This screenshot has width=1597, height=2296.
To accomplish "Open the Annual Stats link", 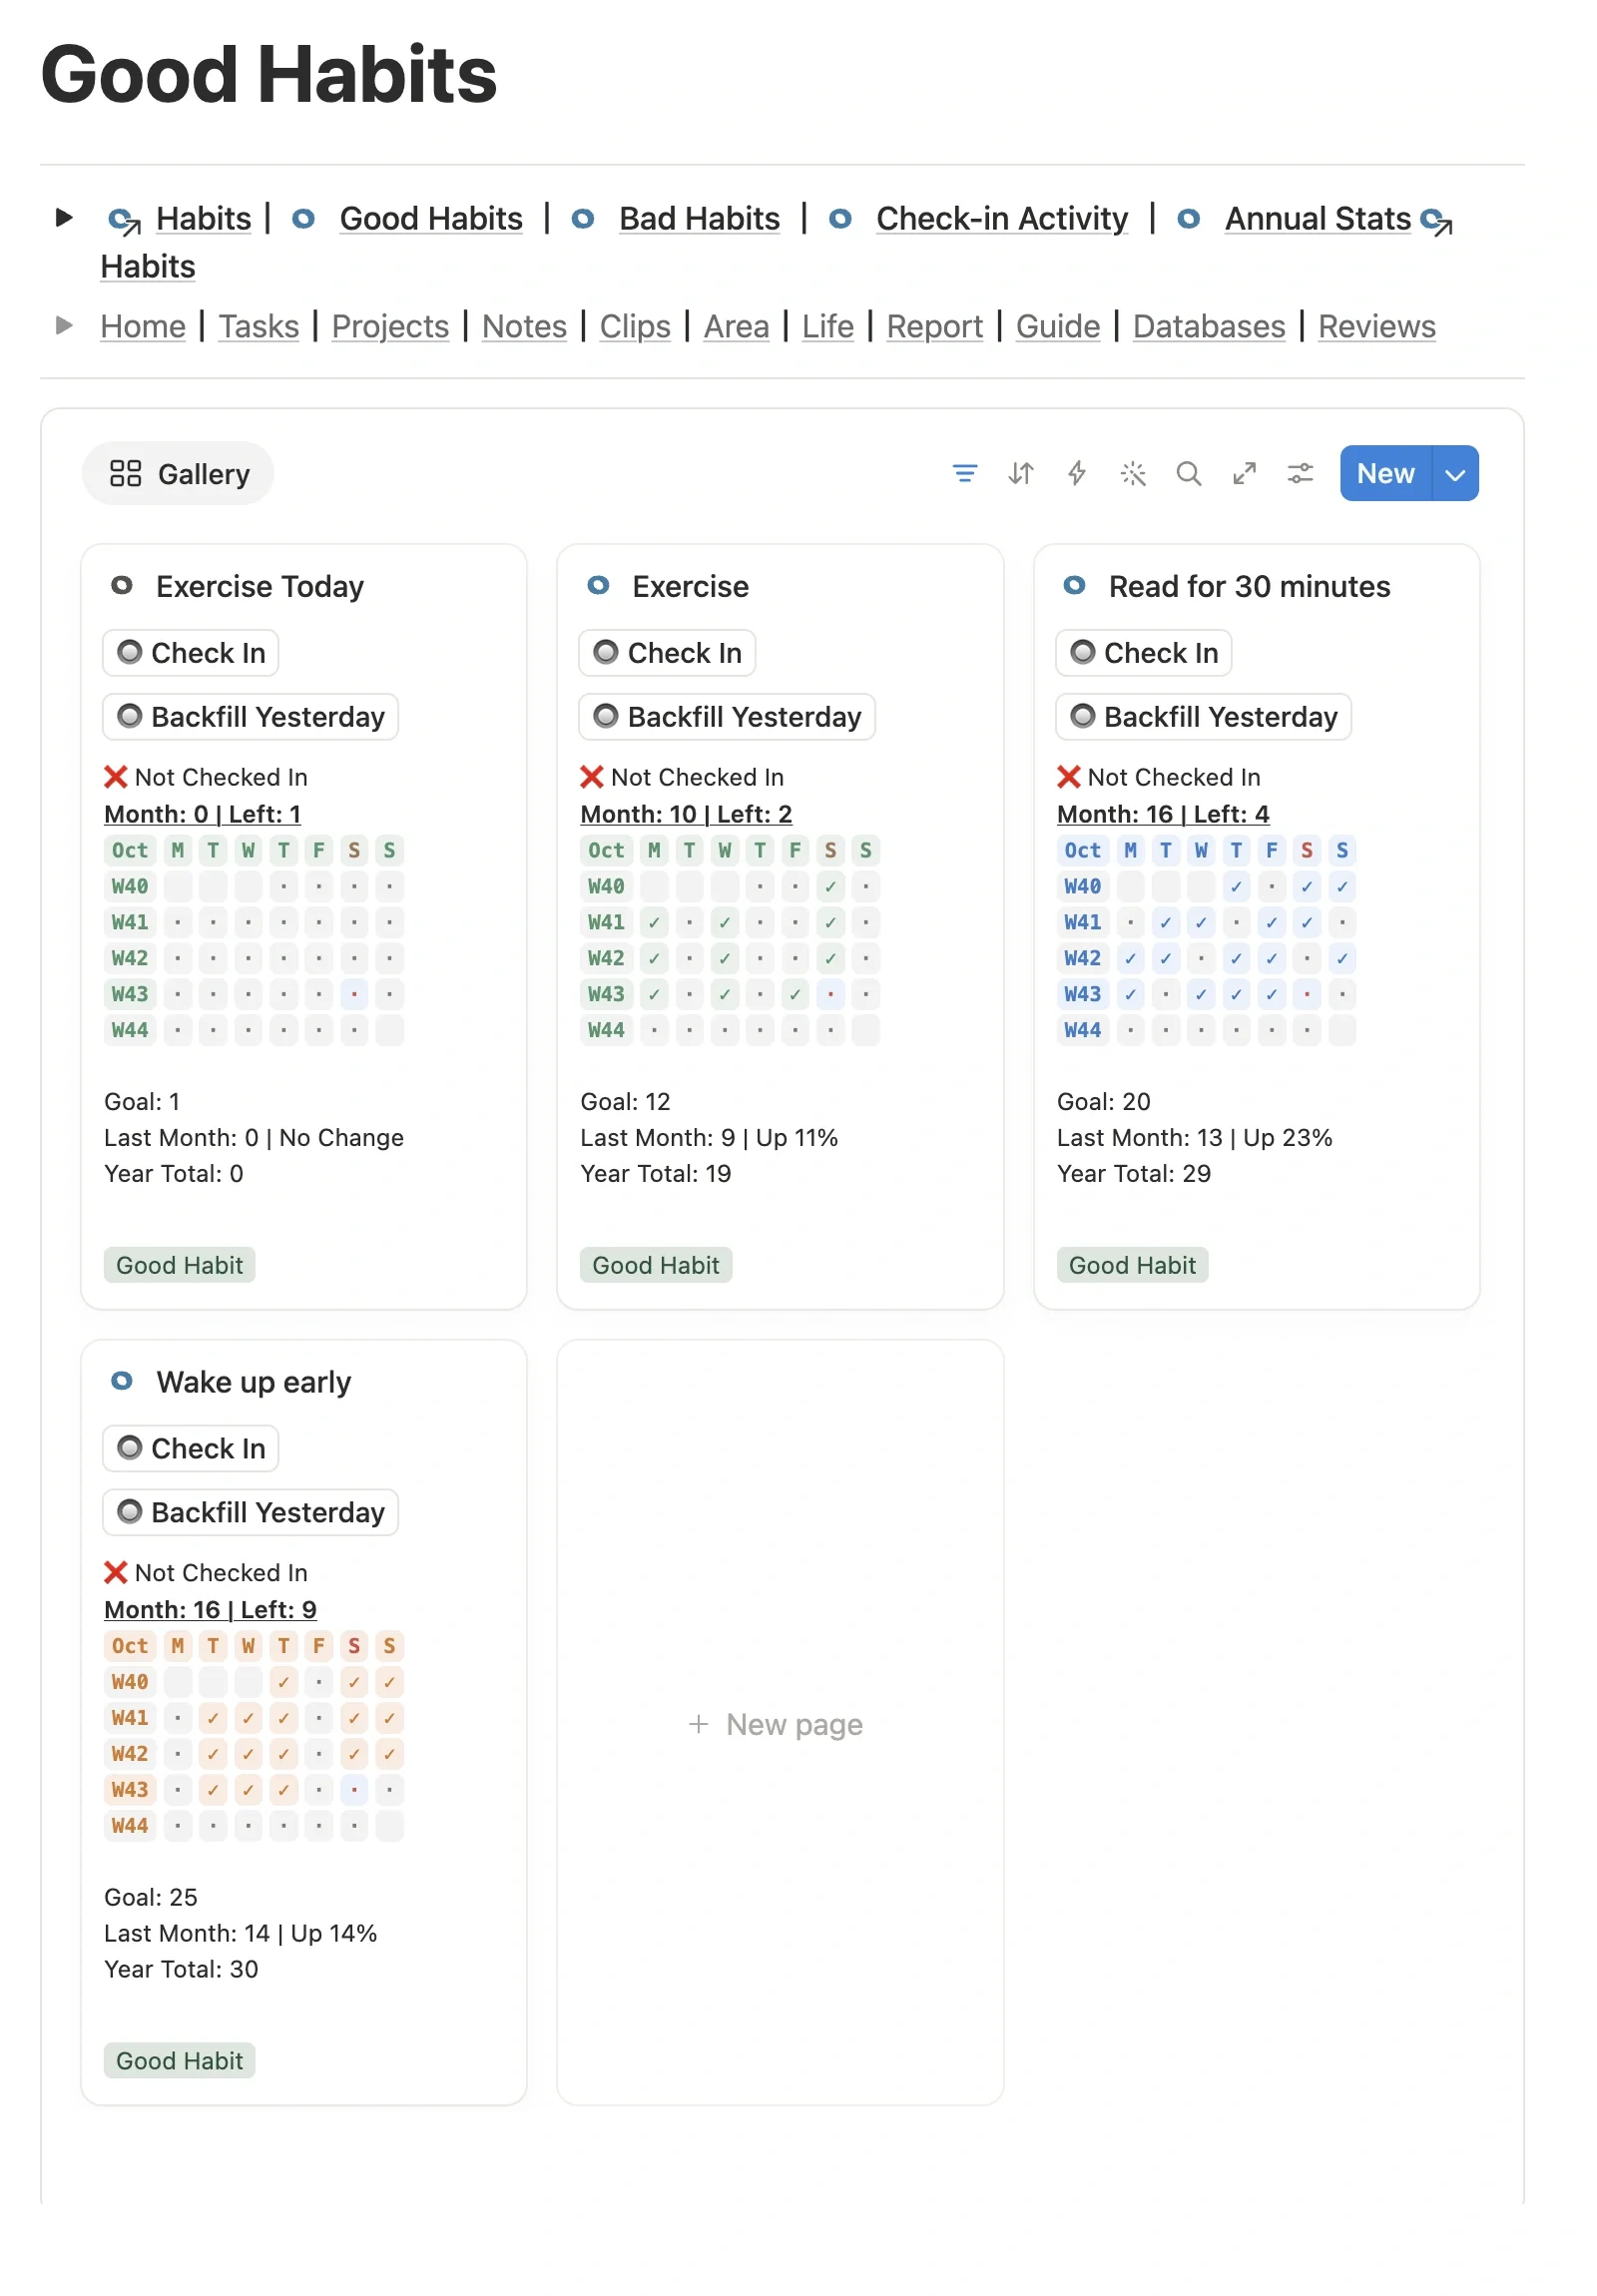I will (x=1317, y=218).
